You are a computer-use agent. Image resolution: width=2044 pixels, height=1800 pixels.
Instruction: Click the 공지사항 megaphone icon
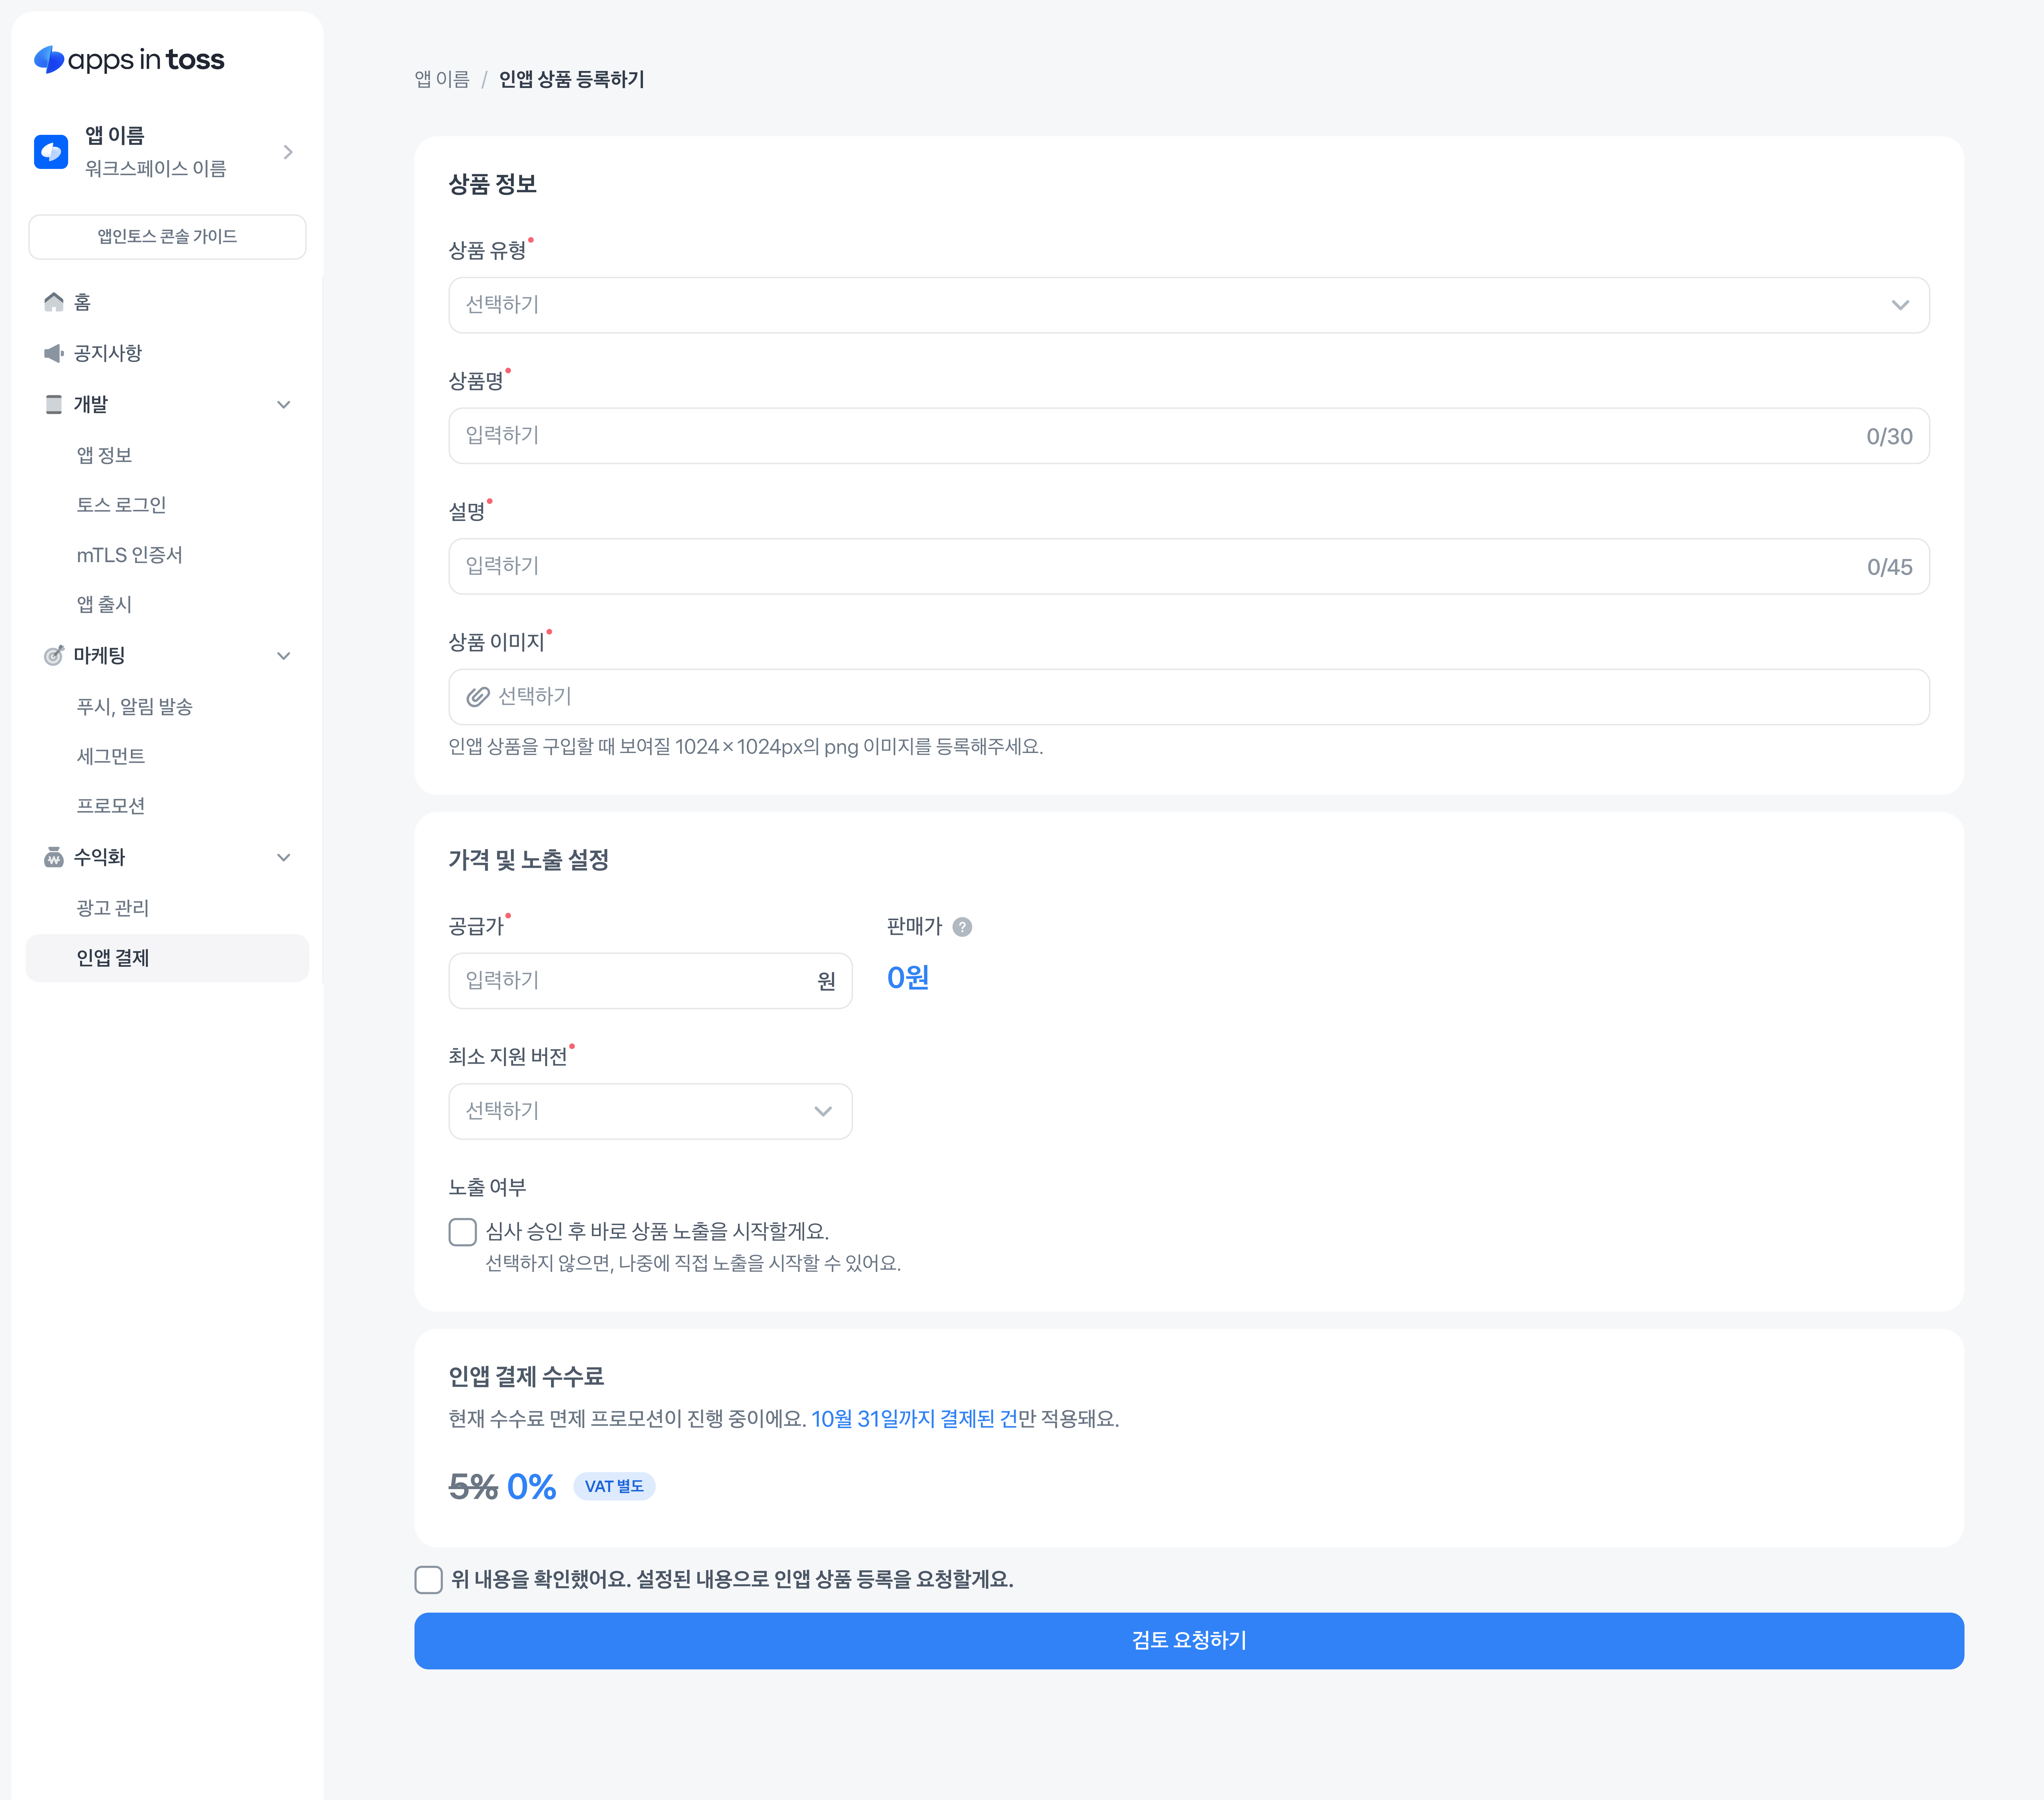[x=54, y=353]
